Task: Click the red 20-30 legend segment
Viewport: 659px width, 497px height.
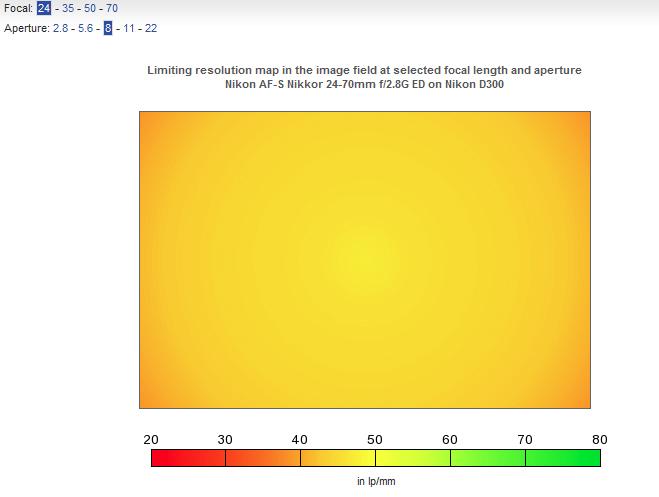Action: (x=188, y=458)
